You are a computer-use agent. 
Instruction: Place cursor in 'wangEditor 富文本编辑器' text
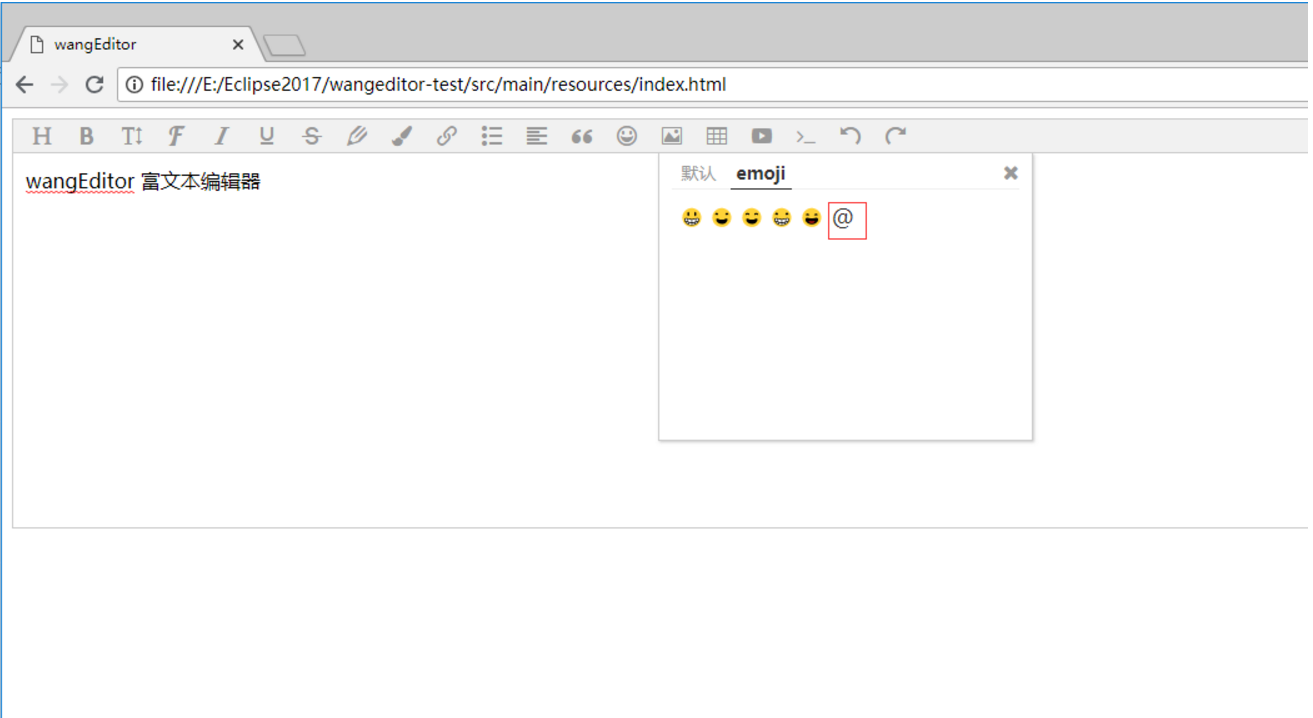(x=143, y=181)
